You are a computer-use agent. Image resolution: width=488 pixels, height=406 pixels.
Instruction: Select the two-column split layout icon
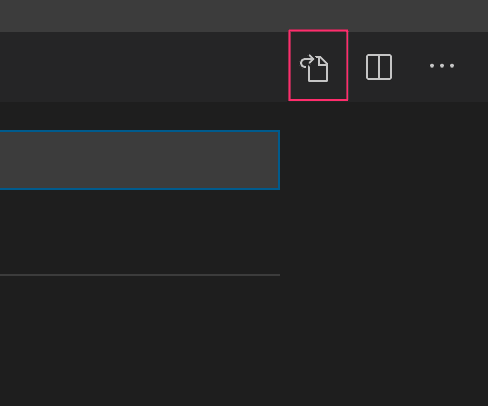coord(379,67)
